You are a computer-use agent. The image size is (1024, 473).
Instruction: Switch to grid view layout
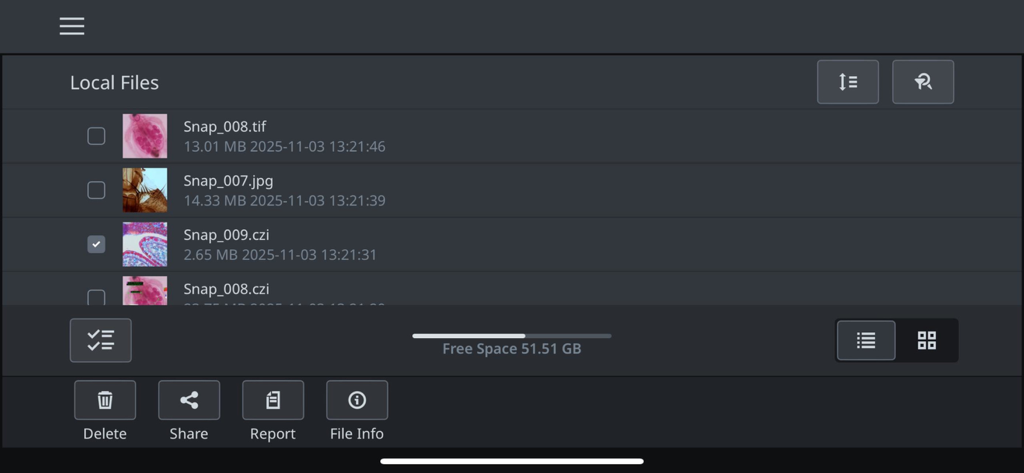[927, 340]
